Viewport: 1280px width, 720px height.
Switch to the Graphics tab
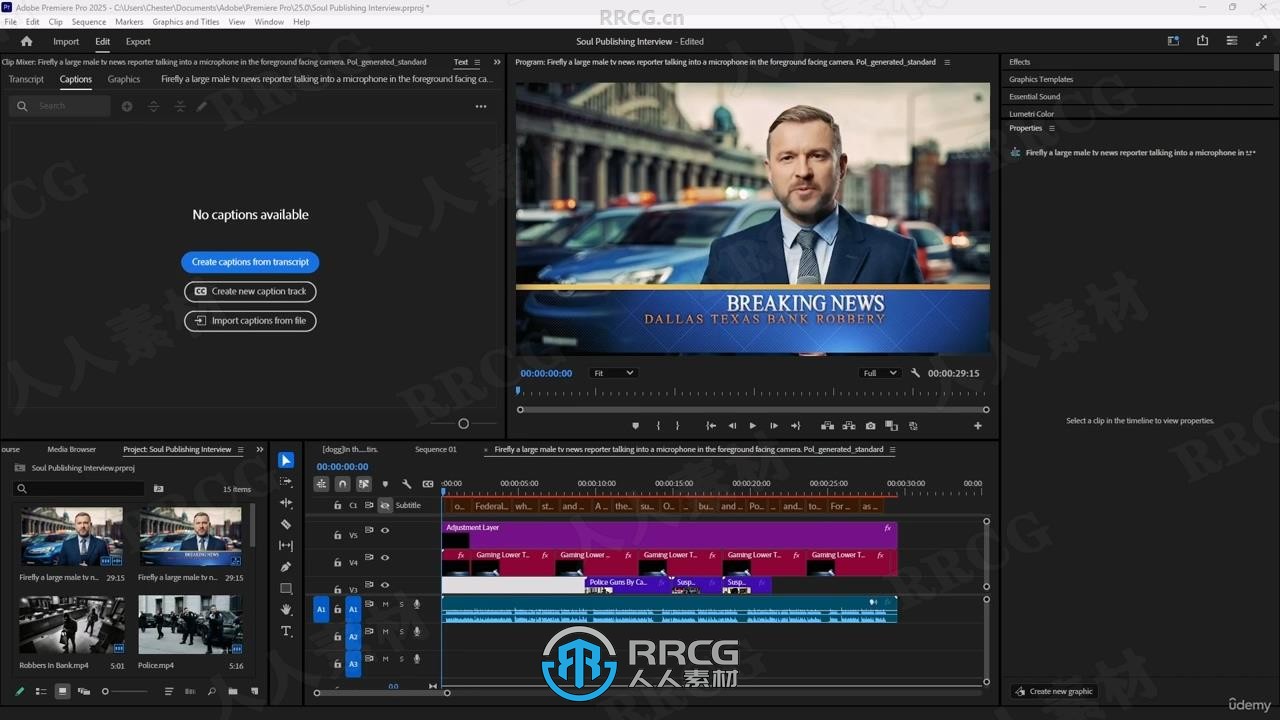[124, 79]
